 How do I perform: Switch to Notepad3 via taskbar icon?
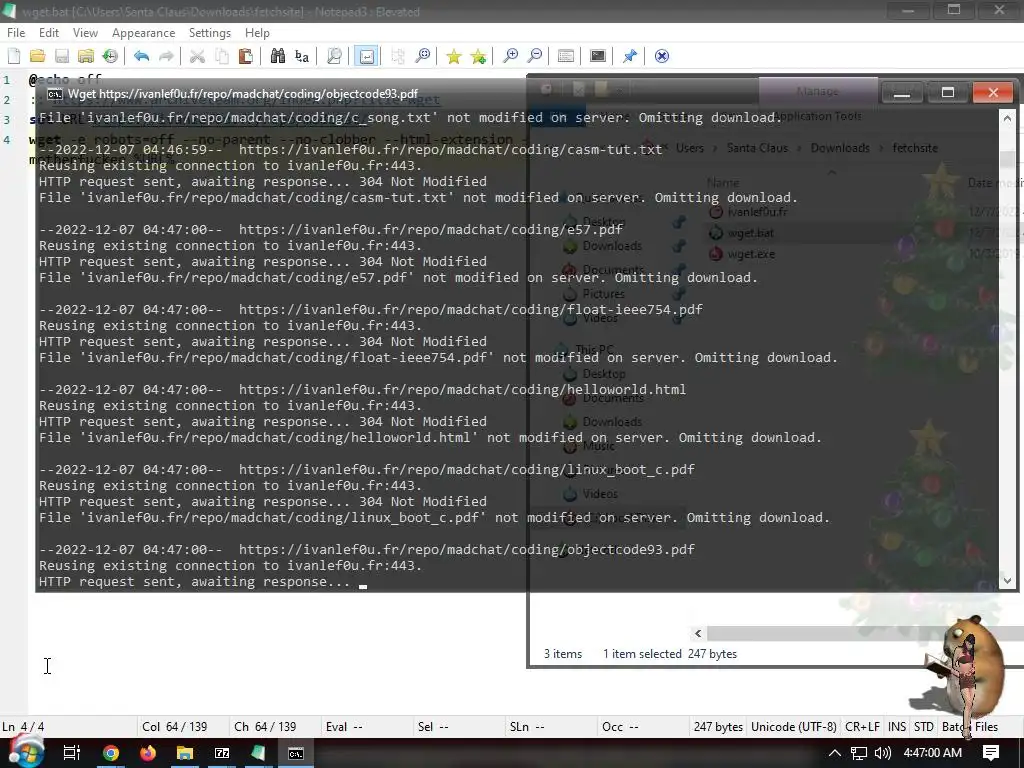tap(259, 753)
